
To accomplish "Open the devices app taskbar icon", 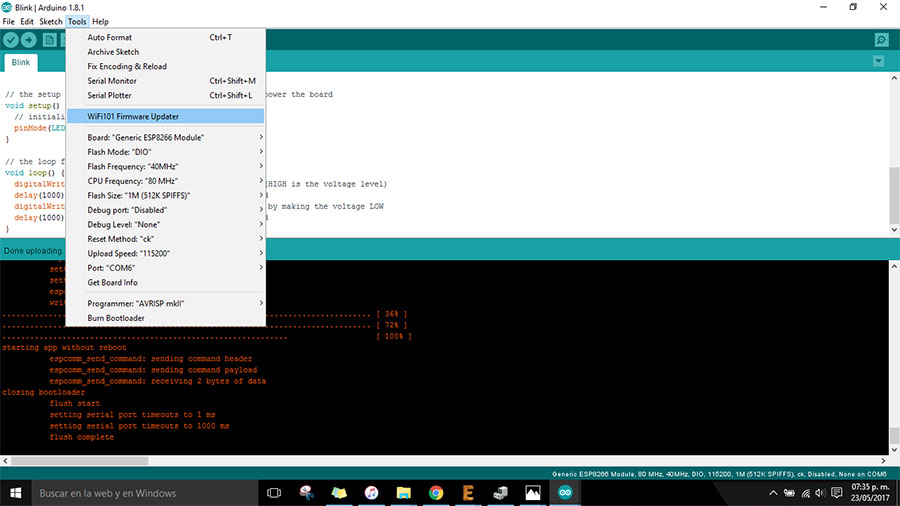I will click(501, 493).
